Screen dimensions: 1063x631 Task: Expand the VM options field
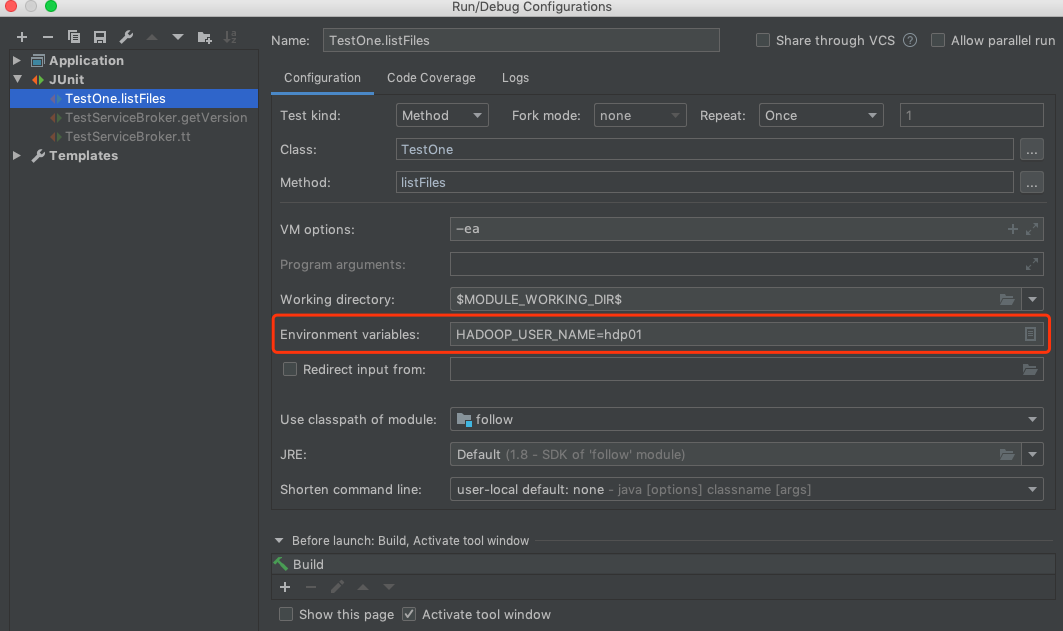pos(1031,229)
